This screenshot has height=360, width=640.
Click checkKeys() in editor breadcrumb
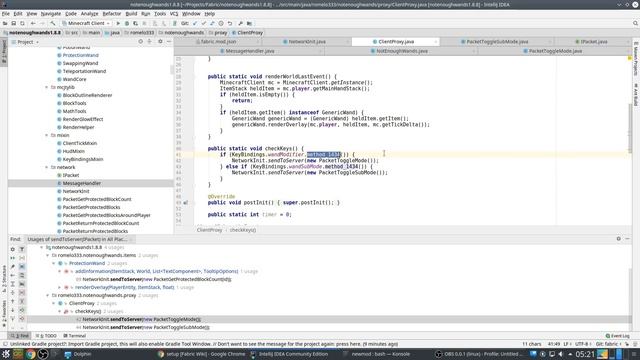click(x=243, y=230)
